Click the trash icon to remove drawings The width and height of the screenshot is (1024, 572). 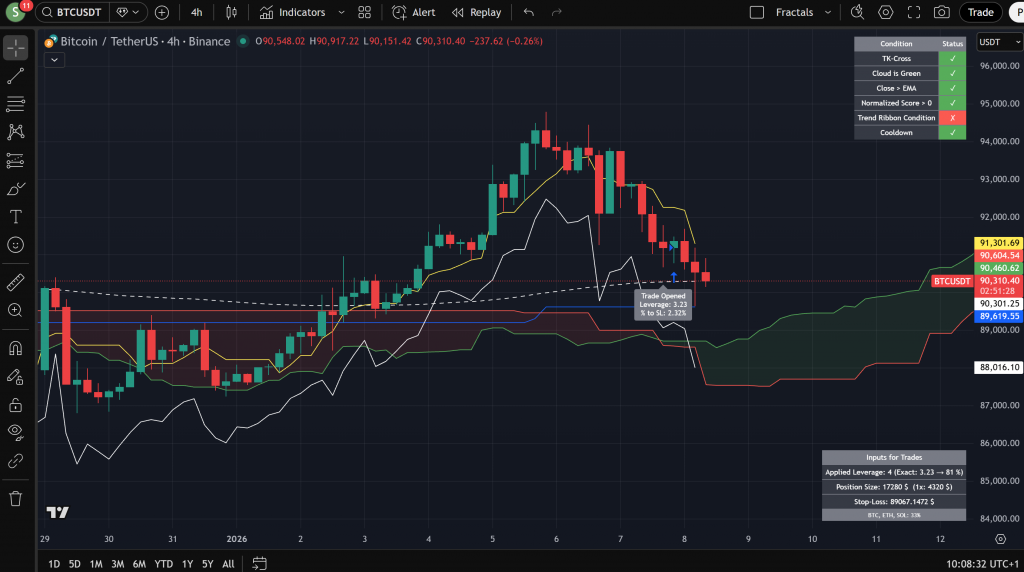point(15,497)
